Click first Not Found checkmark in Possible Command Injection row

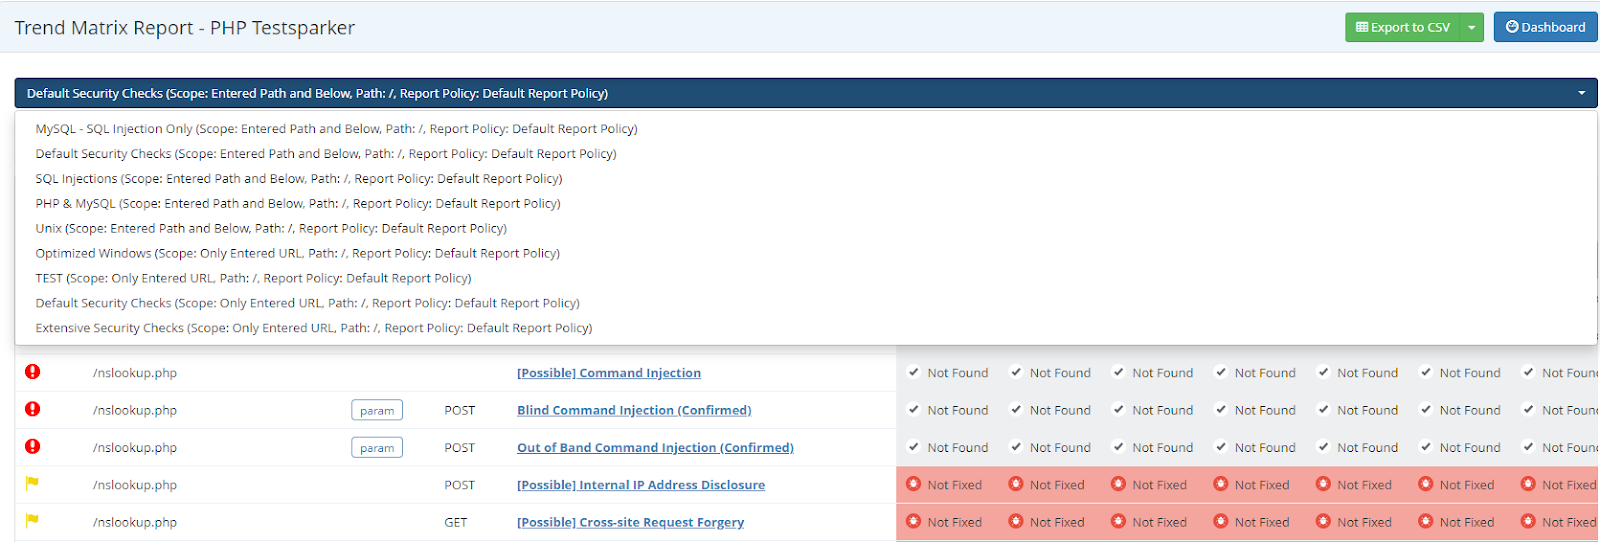[x=913, y=372]
